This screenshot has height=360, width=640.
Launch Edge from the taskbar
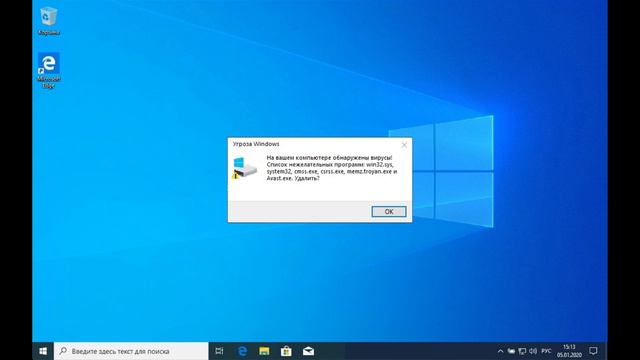click(x=242, y=351)
